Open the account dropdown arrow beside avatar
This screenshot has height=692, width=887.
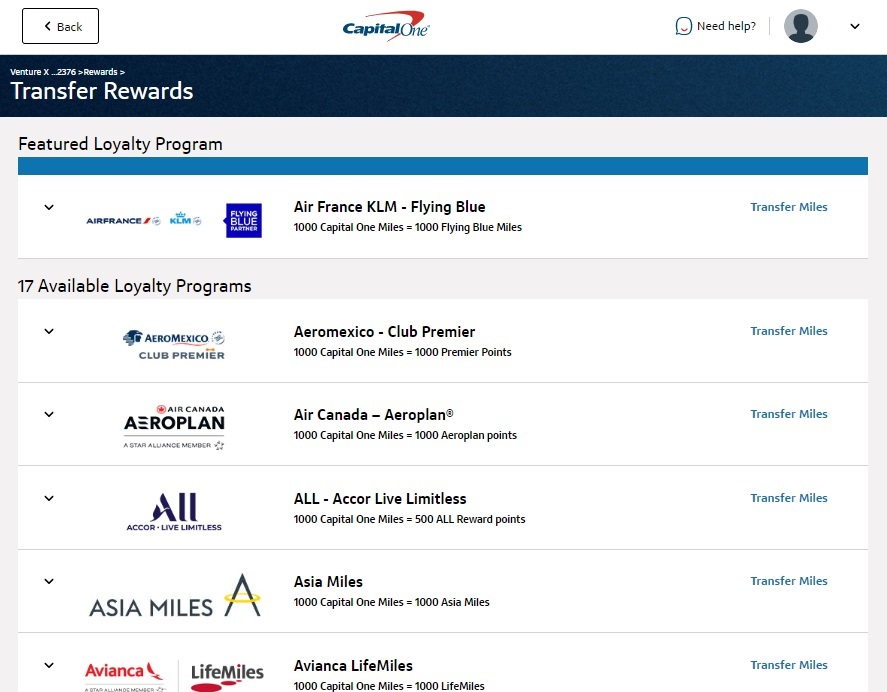(855, 26)
